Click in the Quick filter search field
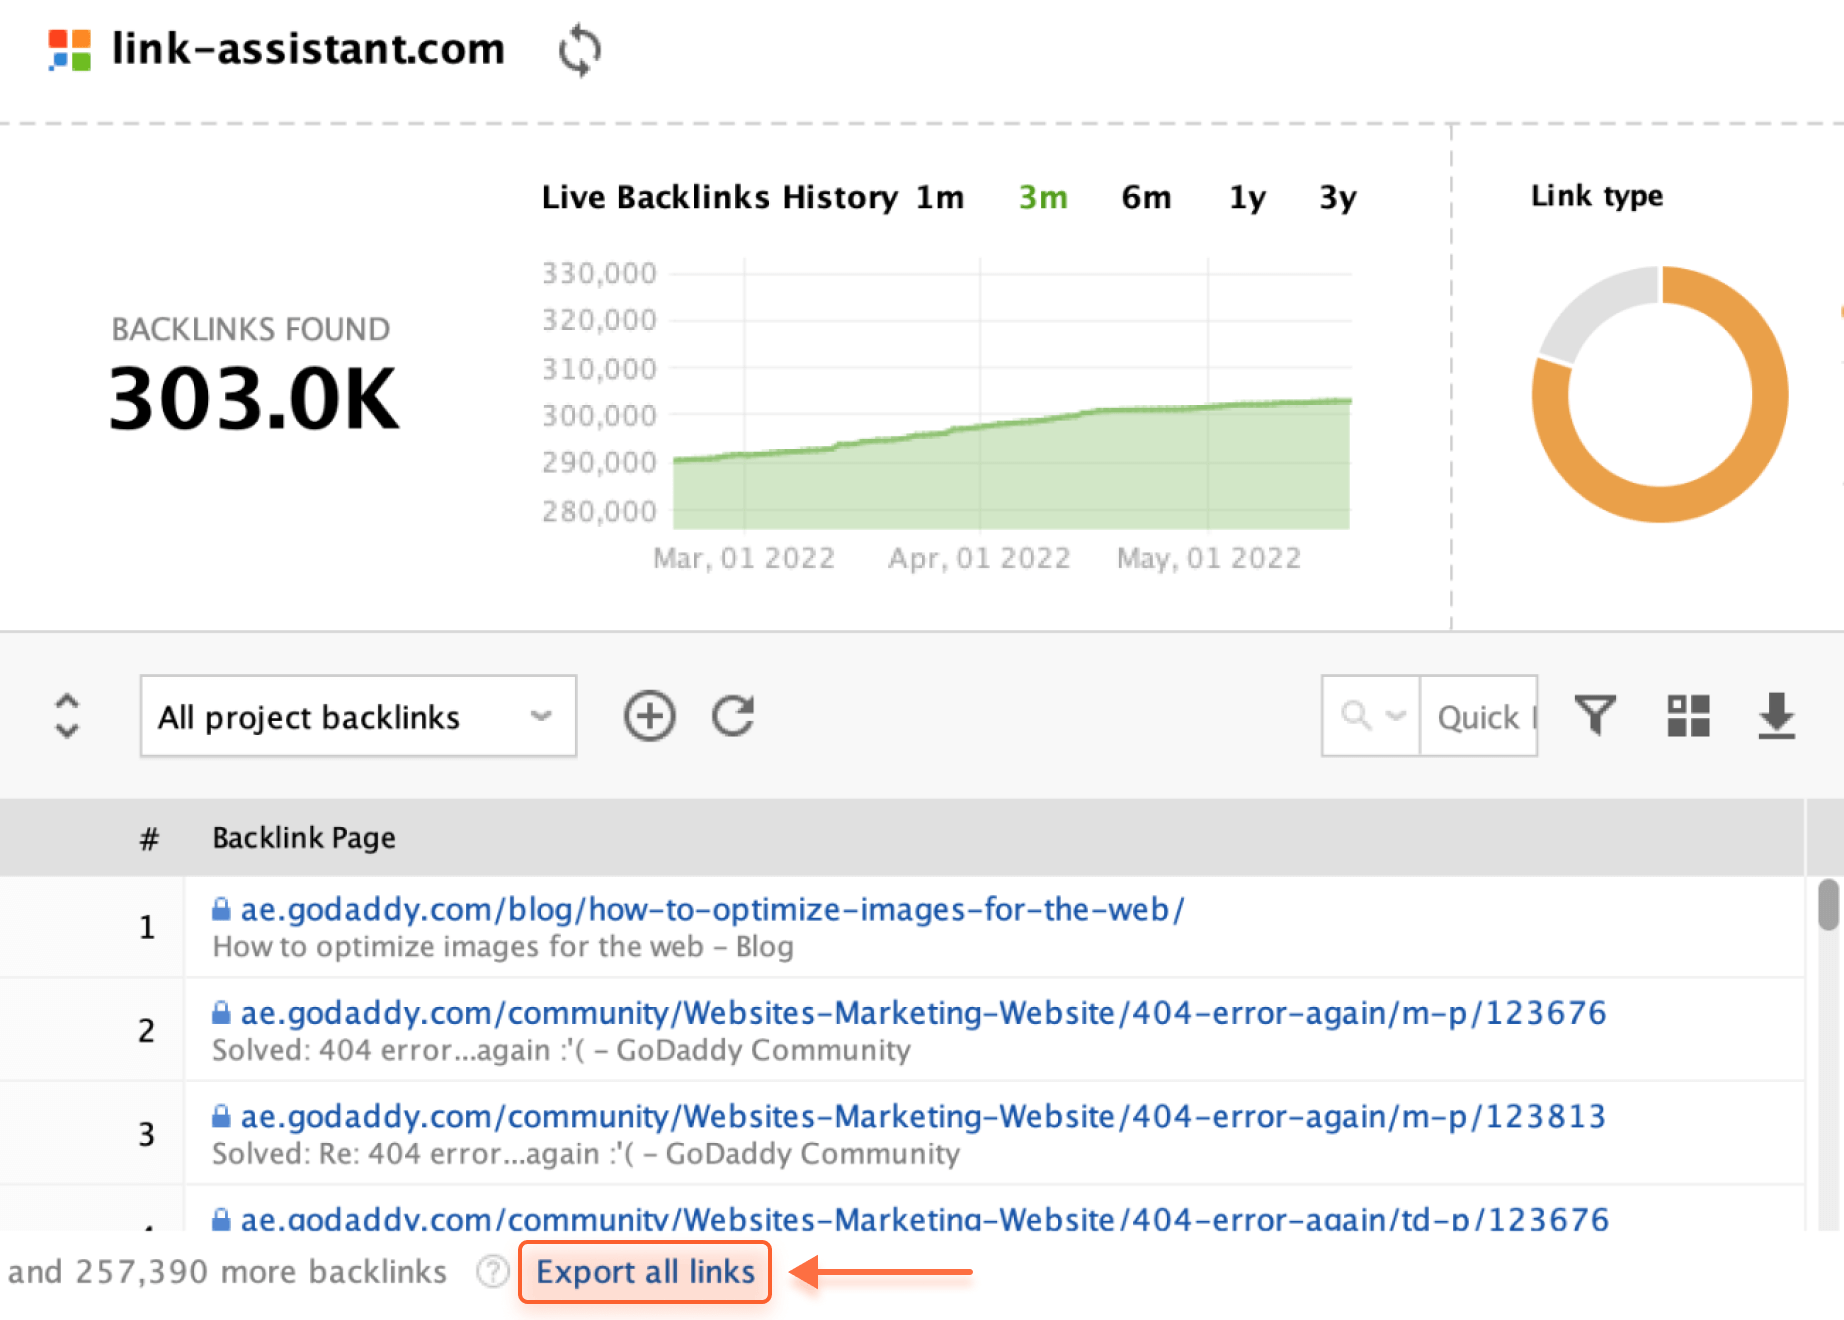 pos(1478,716)
